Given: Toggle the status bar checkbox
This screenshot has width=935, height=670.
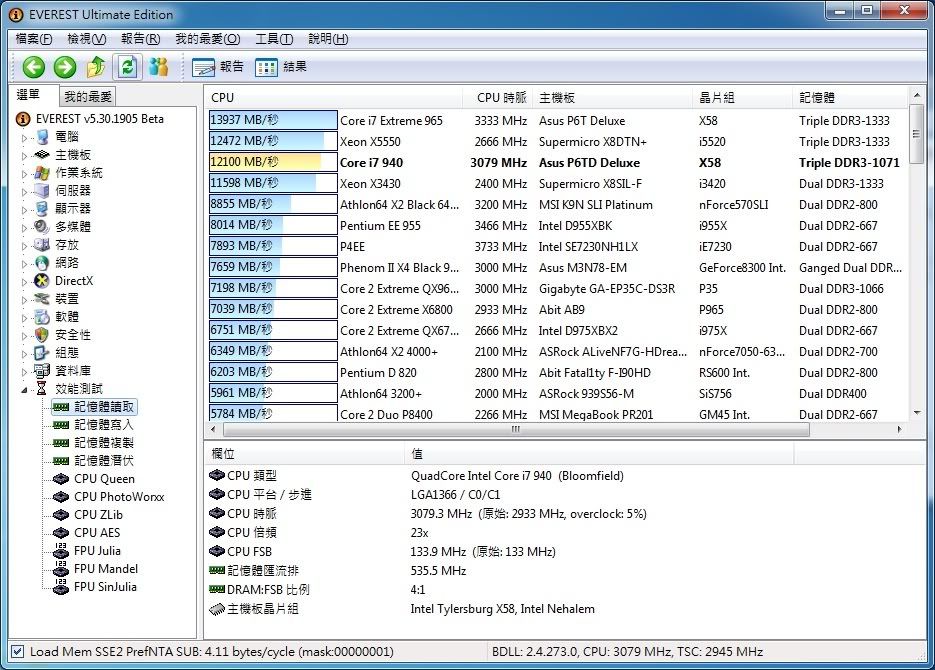Looking at the screenshot, I should (x=18, y=652).
